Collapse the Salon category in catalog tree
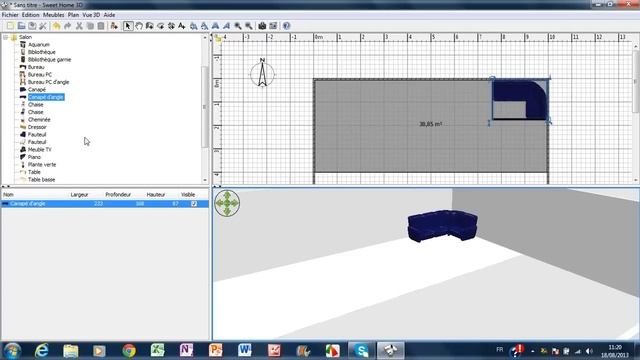 coord(6,37)
